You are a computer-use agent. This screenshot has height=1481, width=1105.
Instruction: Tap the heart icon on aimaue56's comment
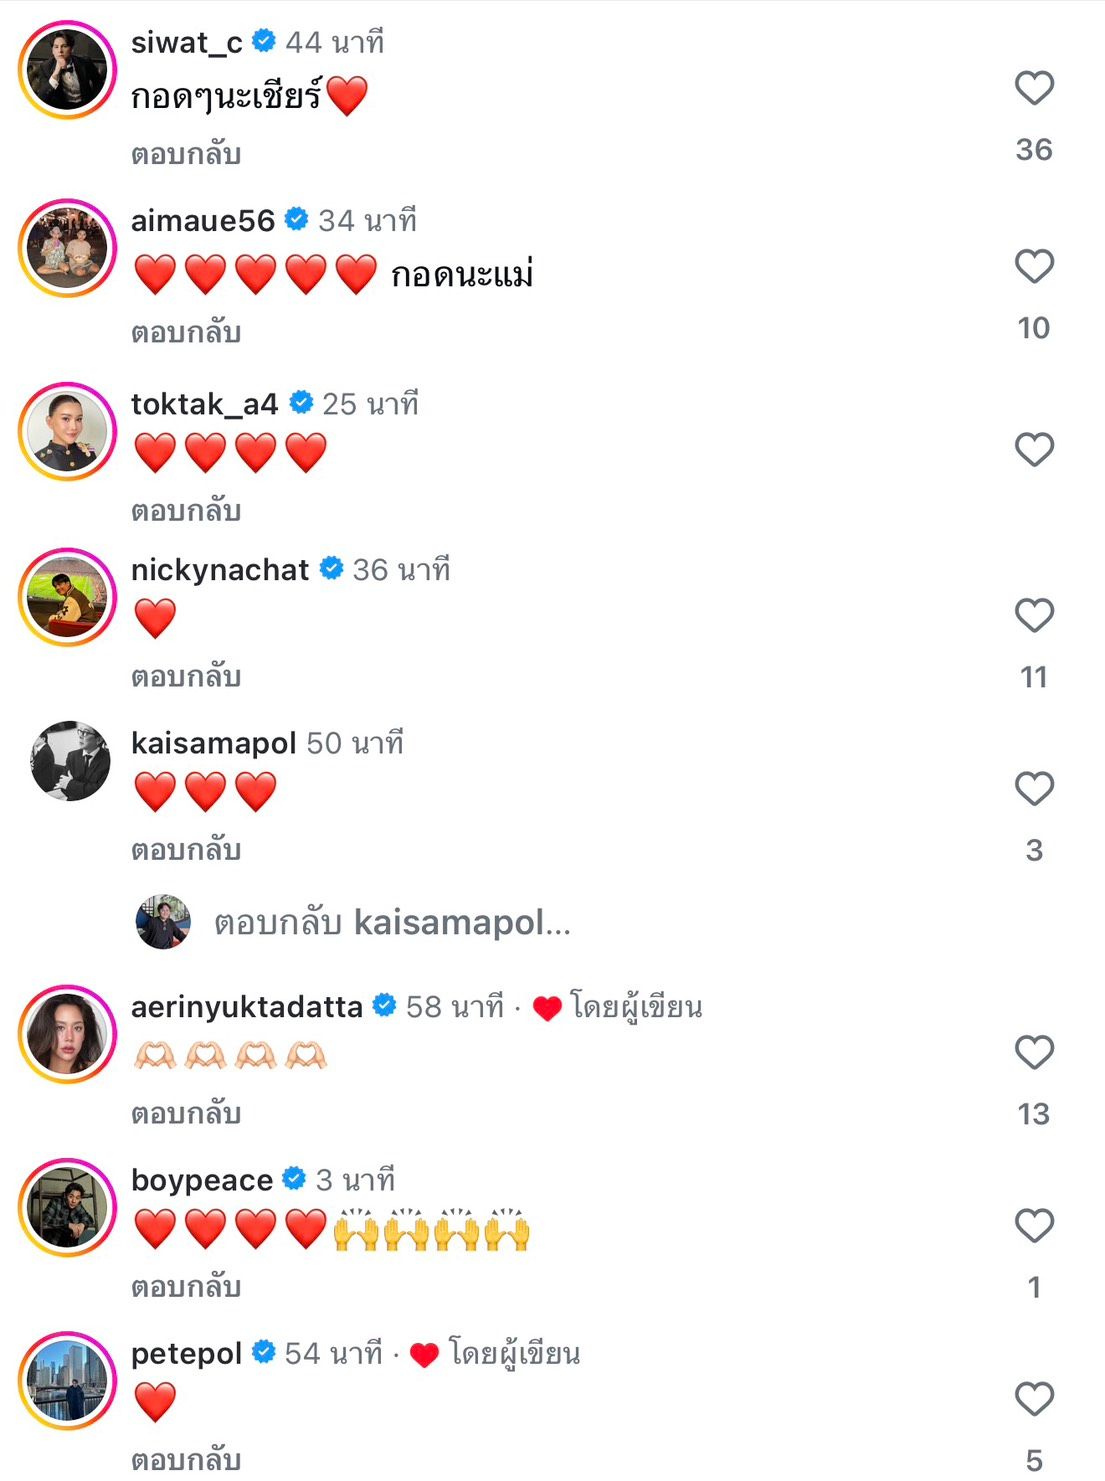[1034, 266]
